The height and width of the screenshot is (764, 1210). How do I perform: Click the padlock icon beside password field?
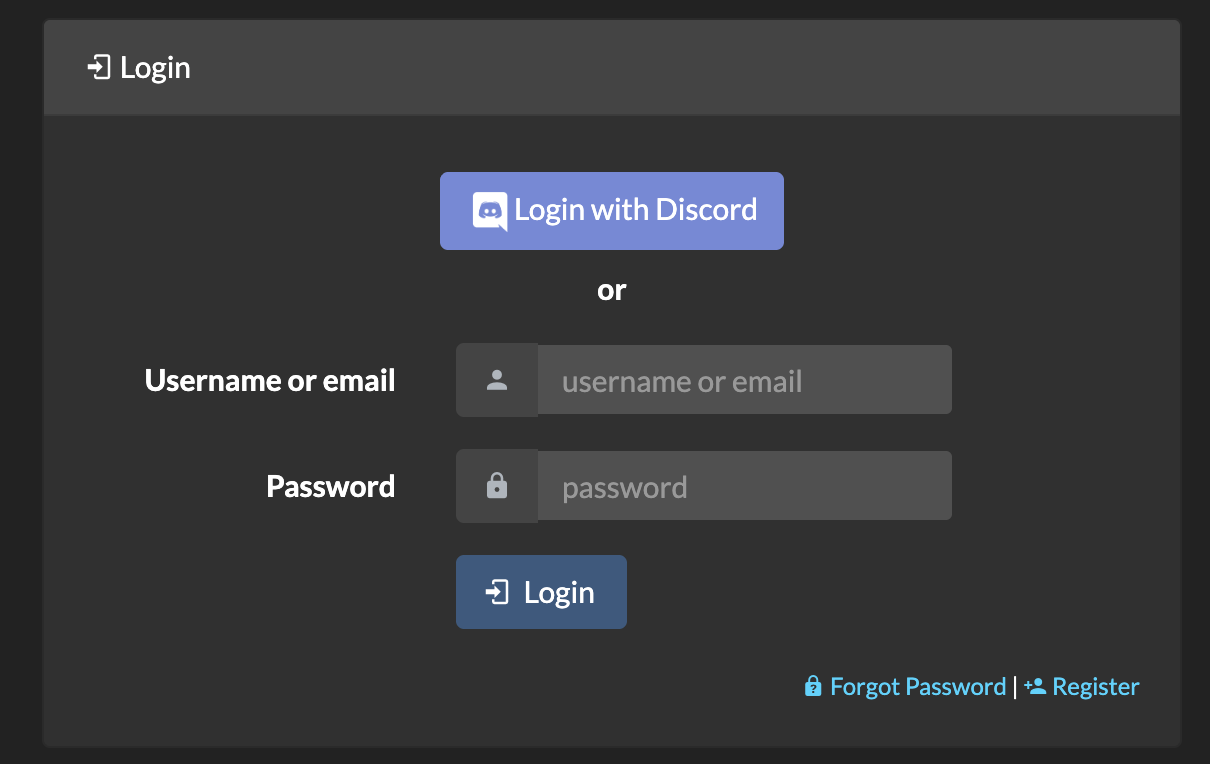(497, 486)
